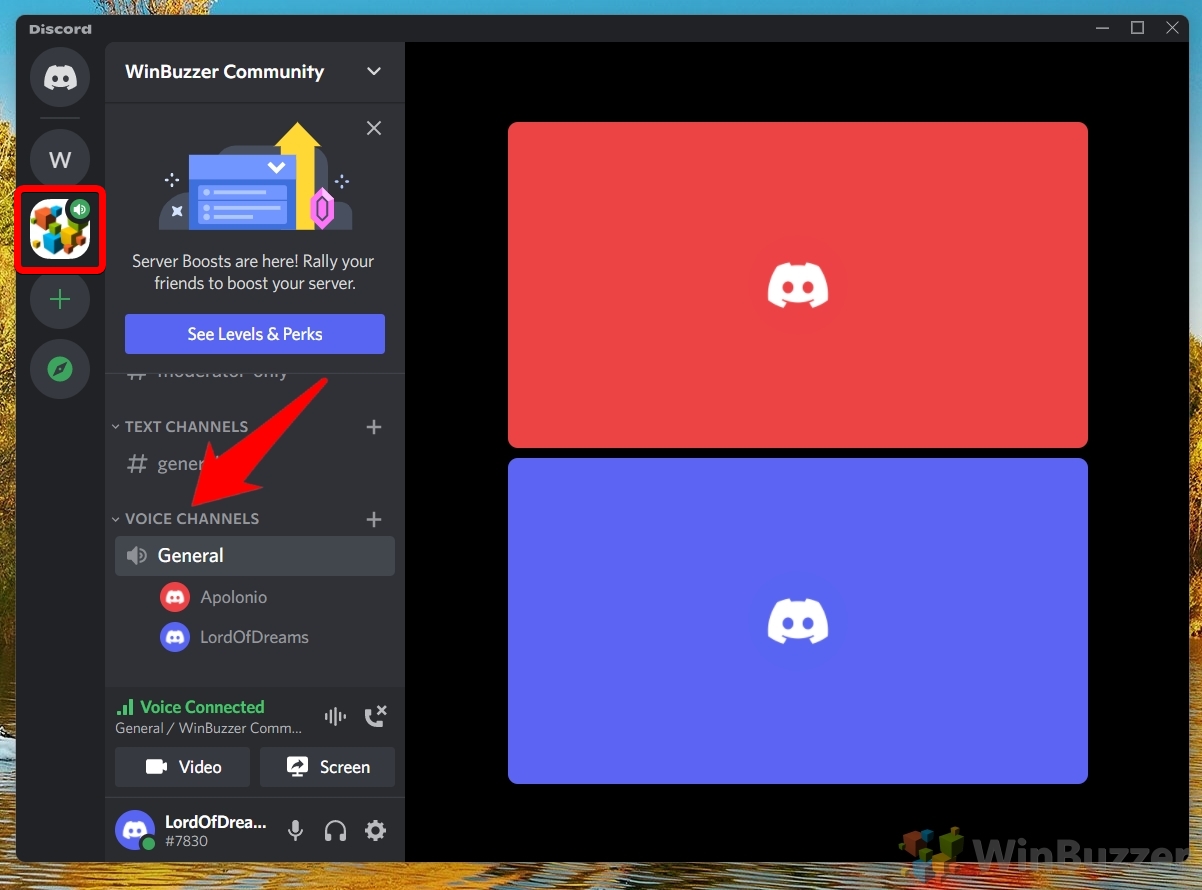Click See Levels & Perks button
The width and height of the screenshot is (1202, 890).
(255, 334)
